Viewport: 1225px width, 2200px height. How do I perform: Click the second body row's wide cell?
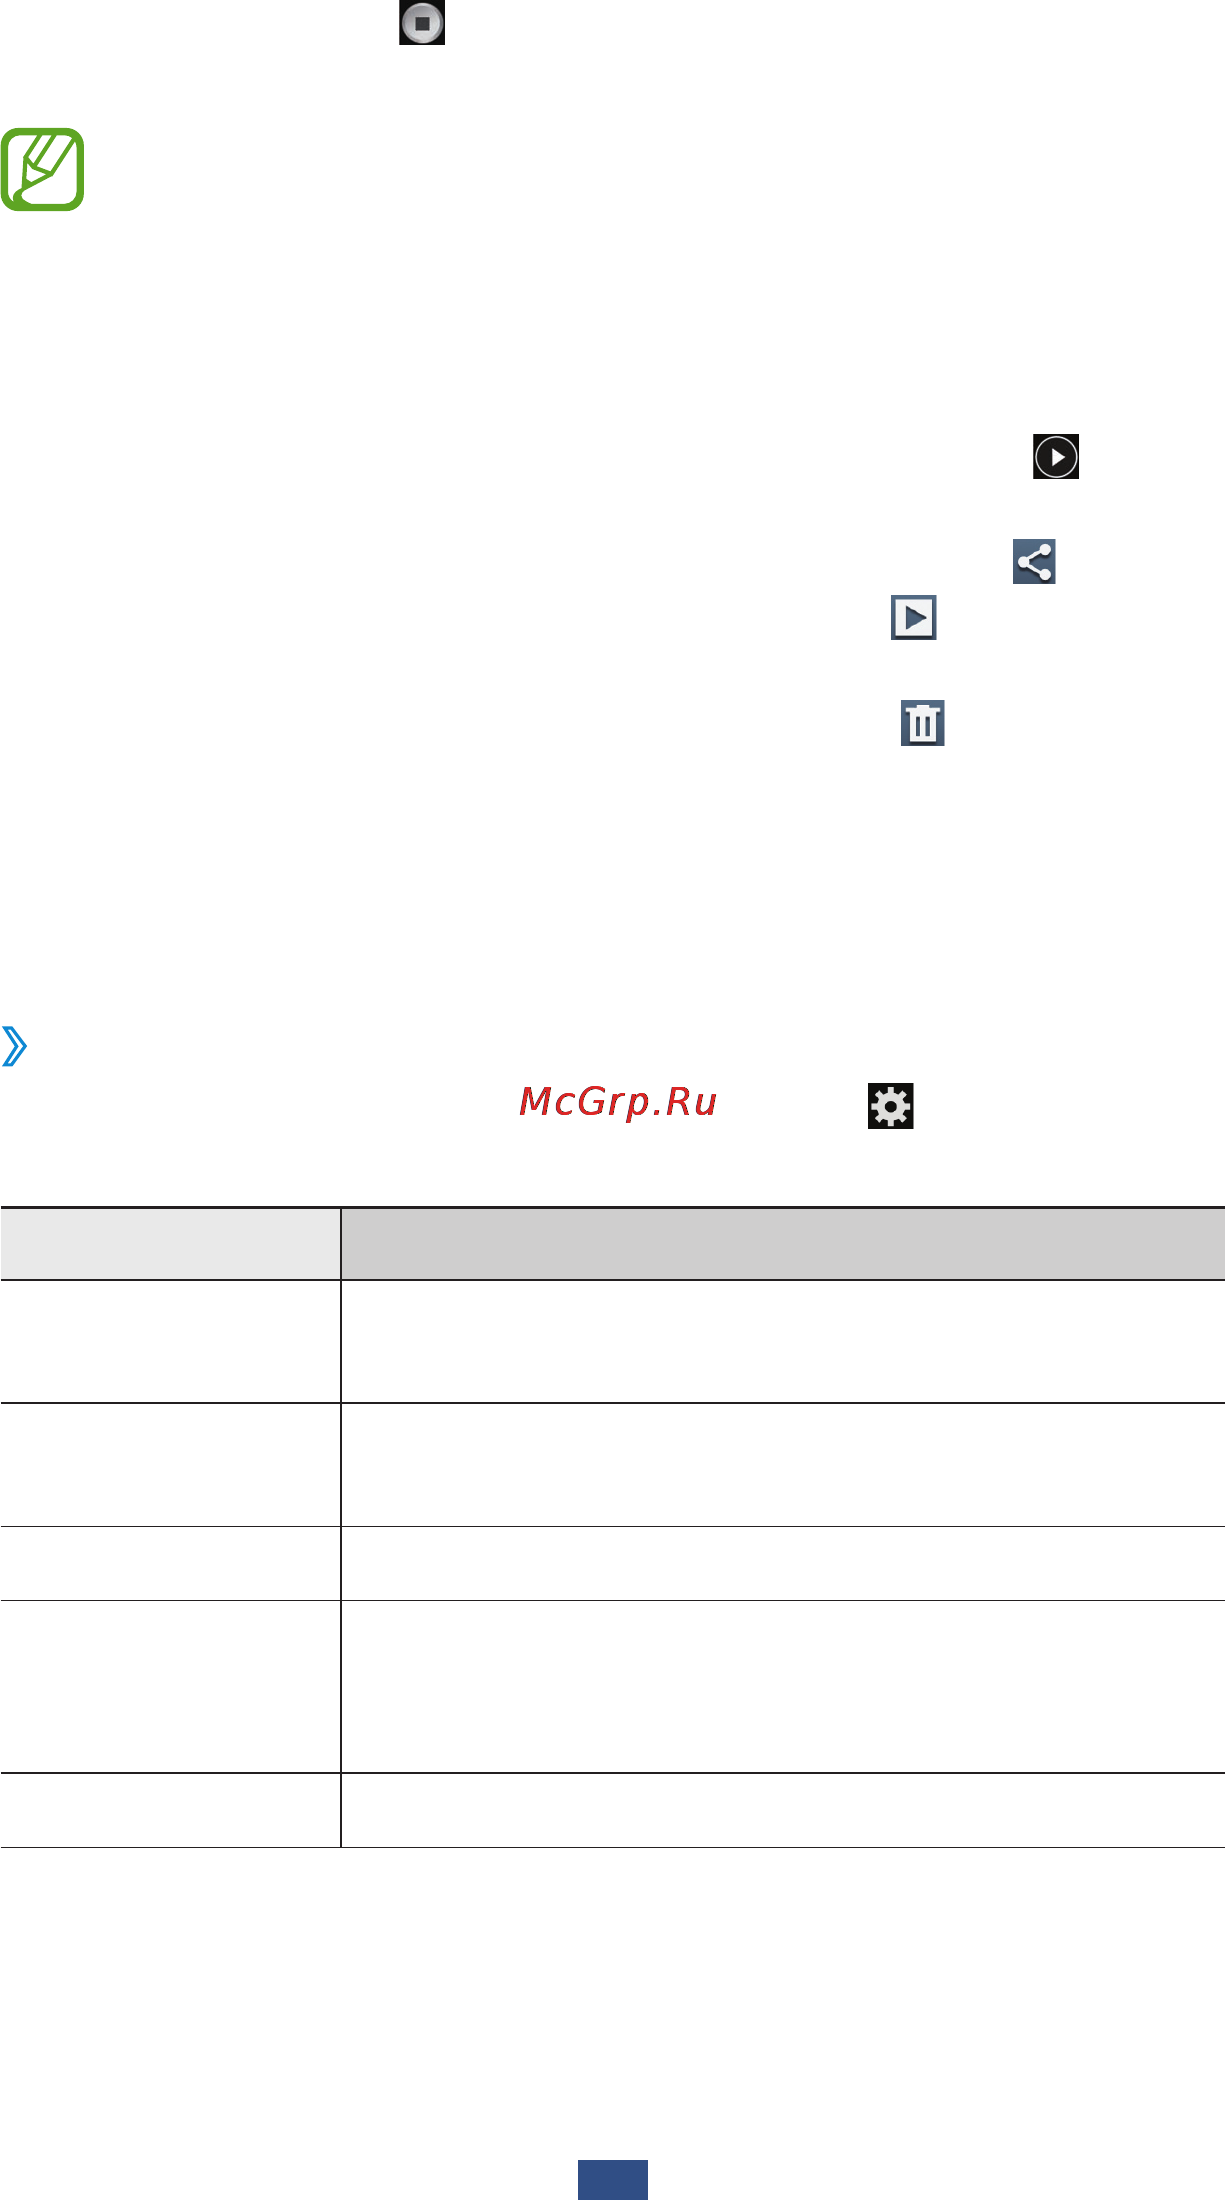pos(783,1465)
